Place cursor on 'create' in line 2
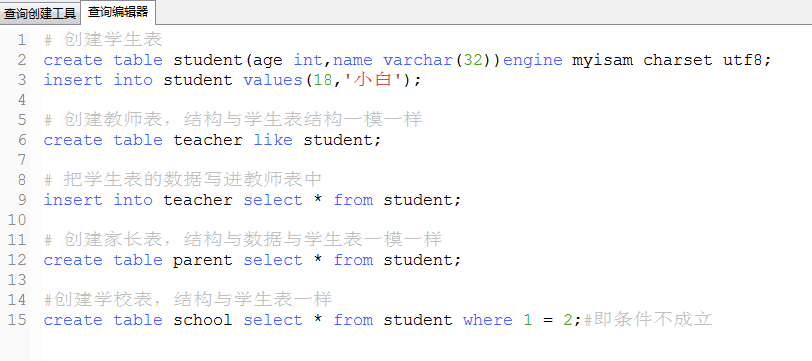Image resolution: width=812 pixels, height=361 pixels. pyautogui.click(x=73, y=60)
